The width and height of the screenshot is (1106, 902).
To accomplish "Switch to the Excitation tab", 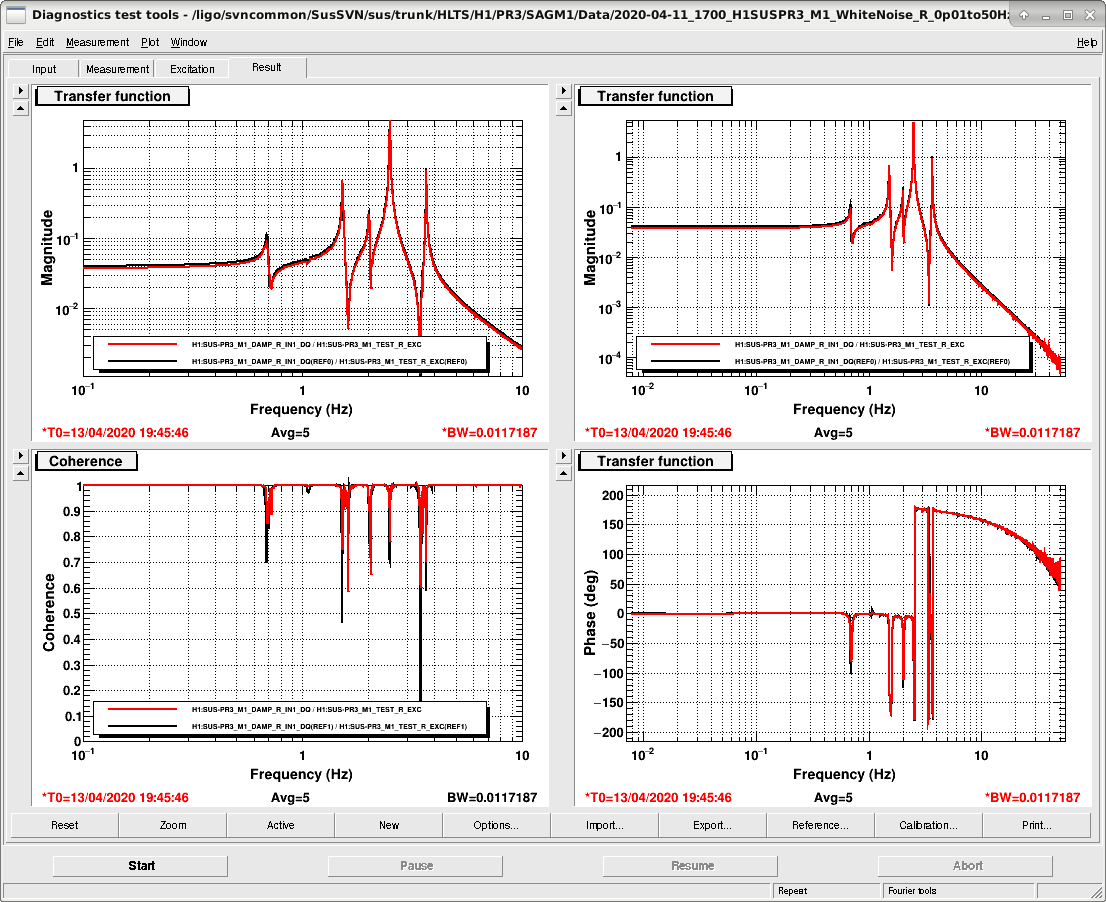I will (192, 69).
